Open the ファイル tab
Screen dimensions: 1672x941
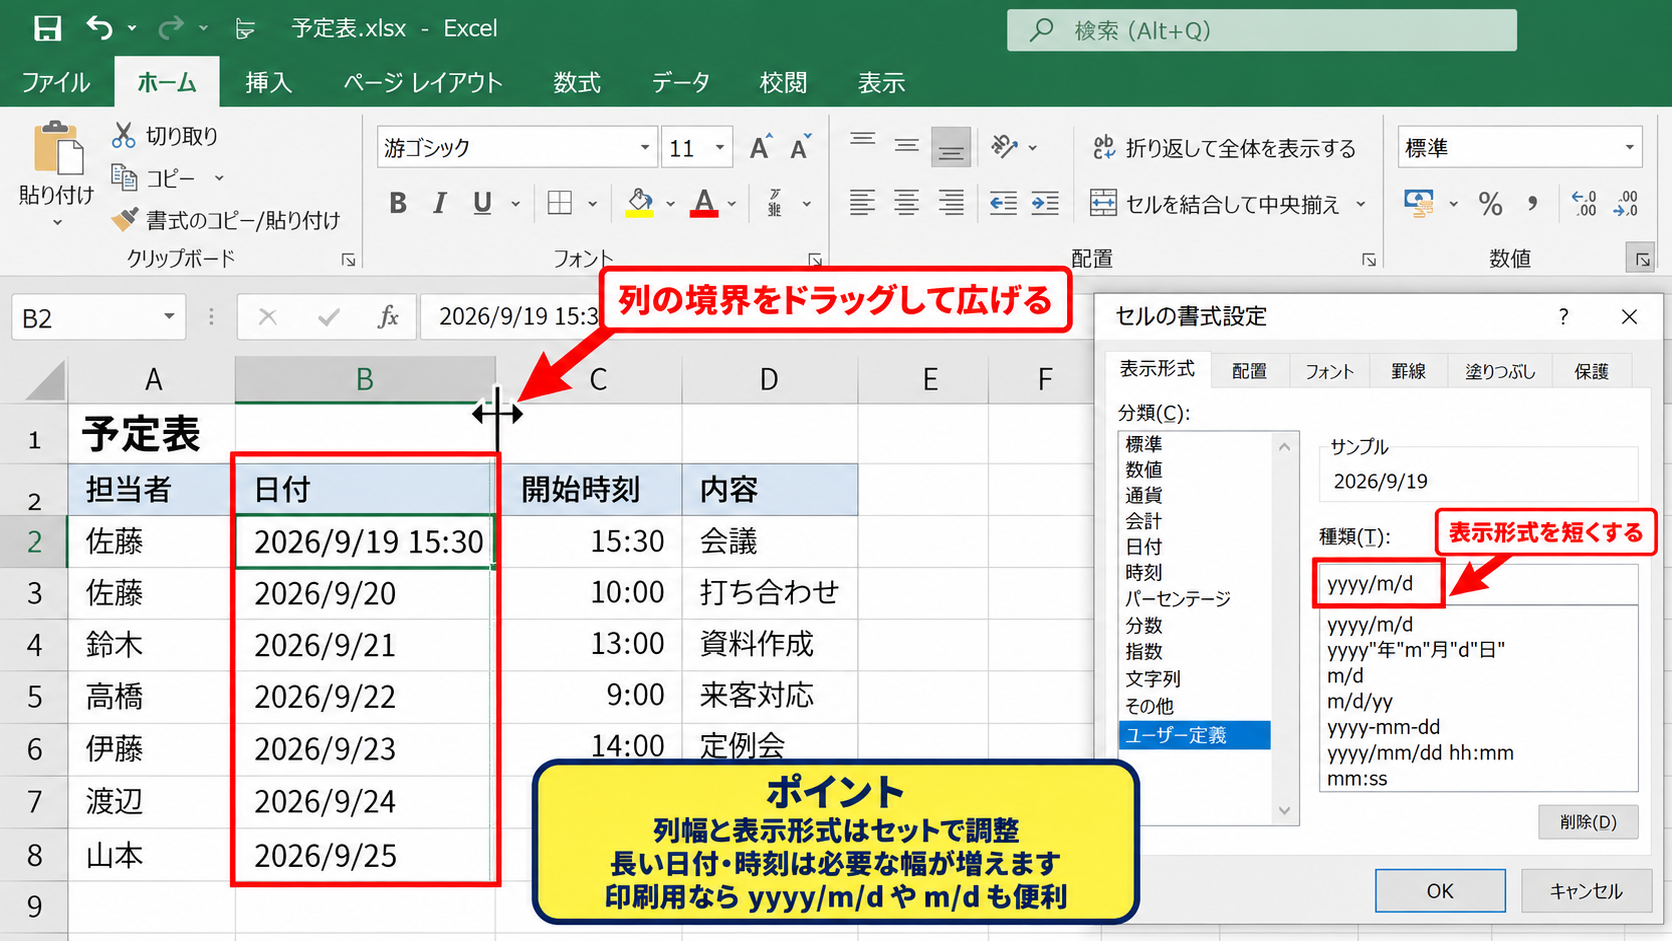tap(56, 82)
